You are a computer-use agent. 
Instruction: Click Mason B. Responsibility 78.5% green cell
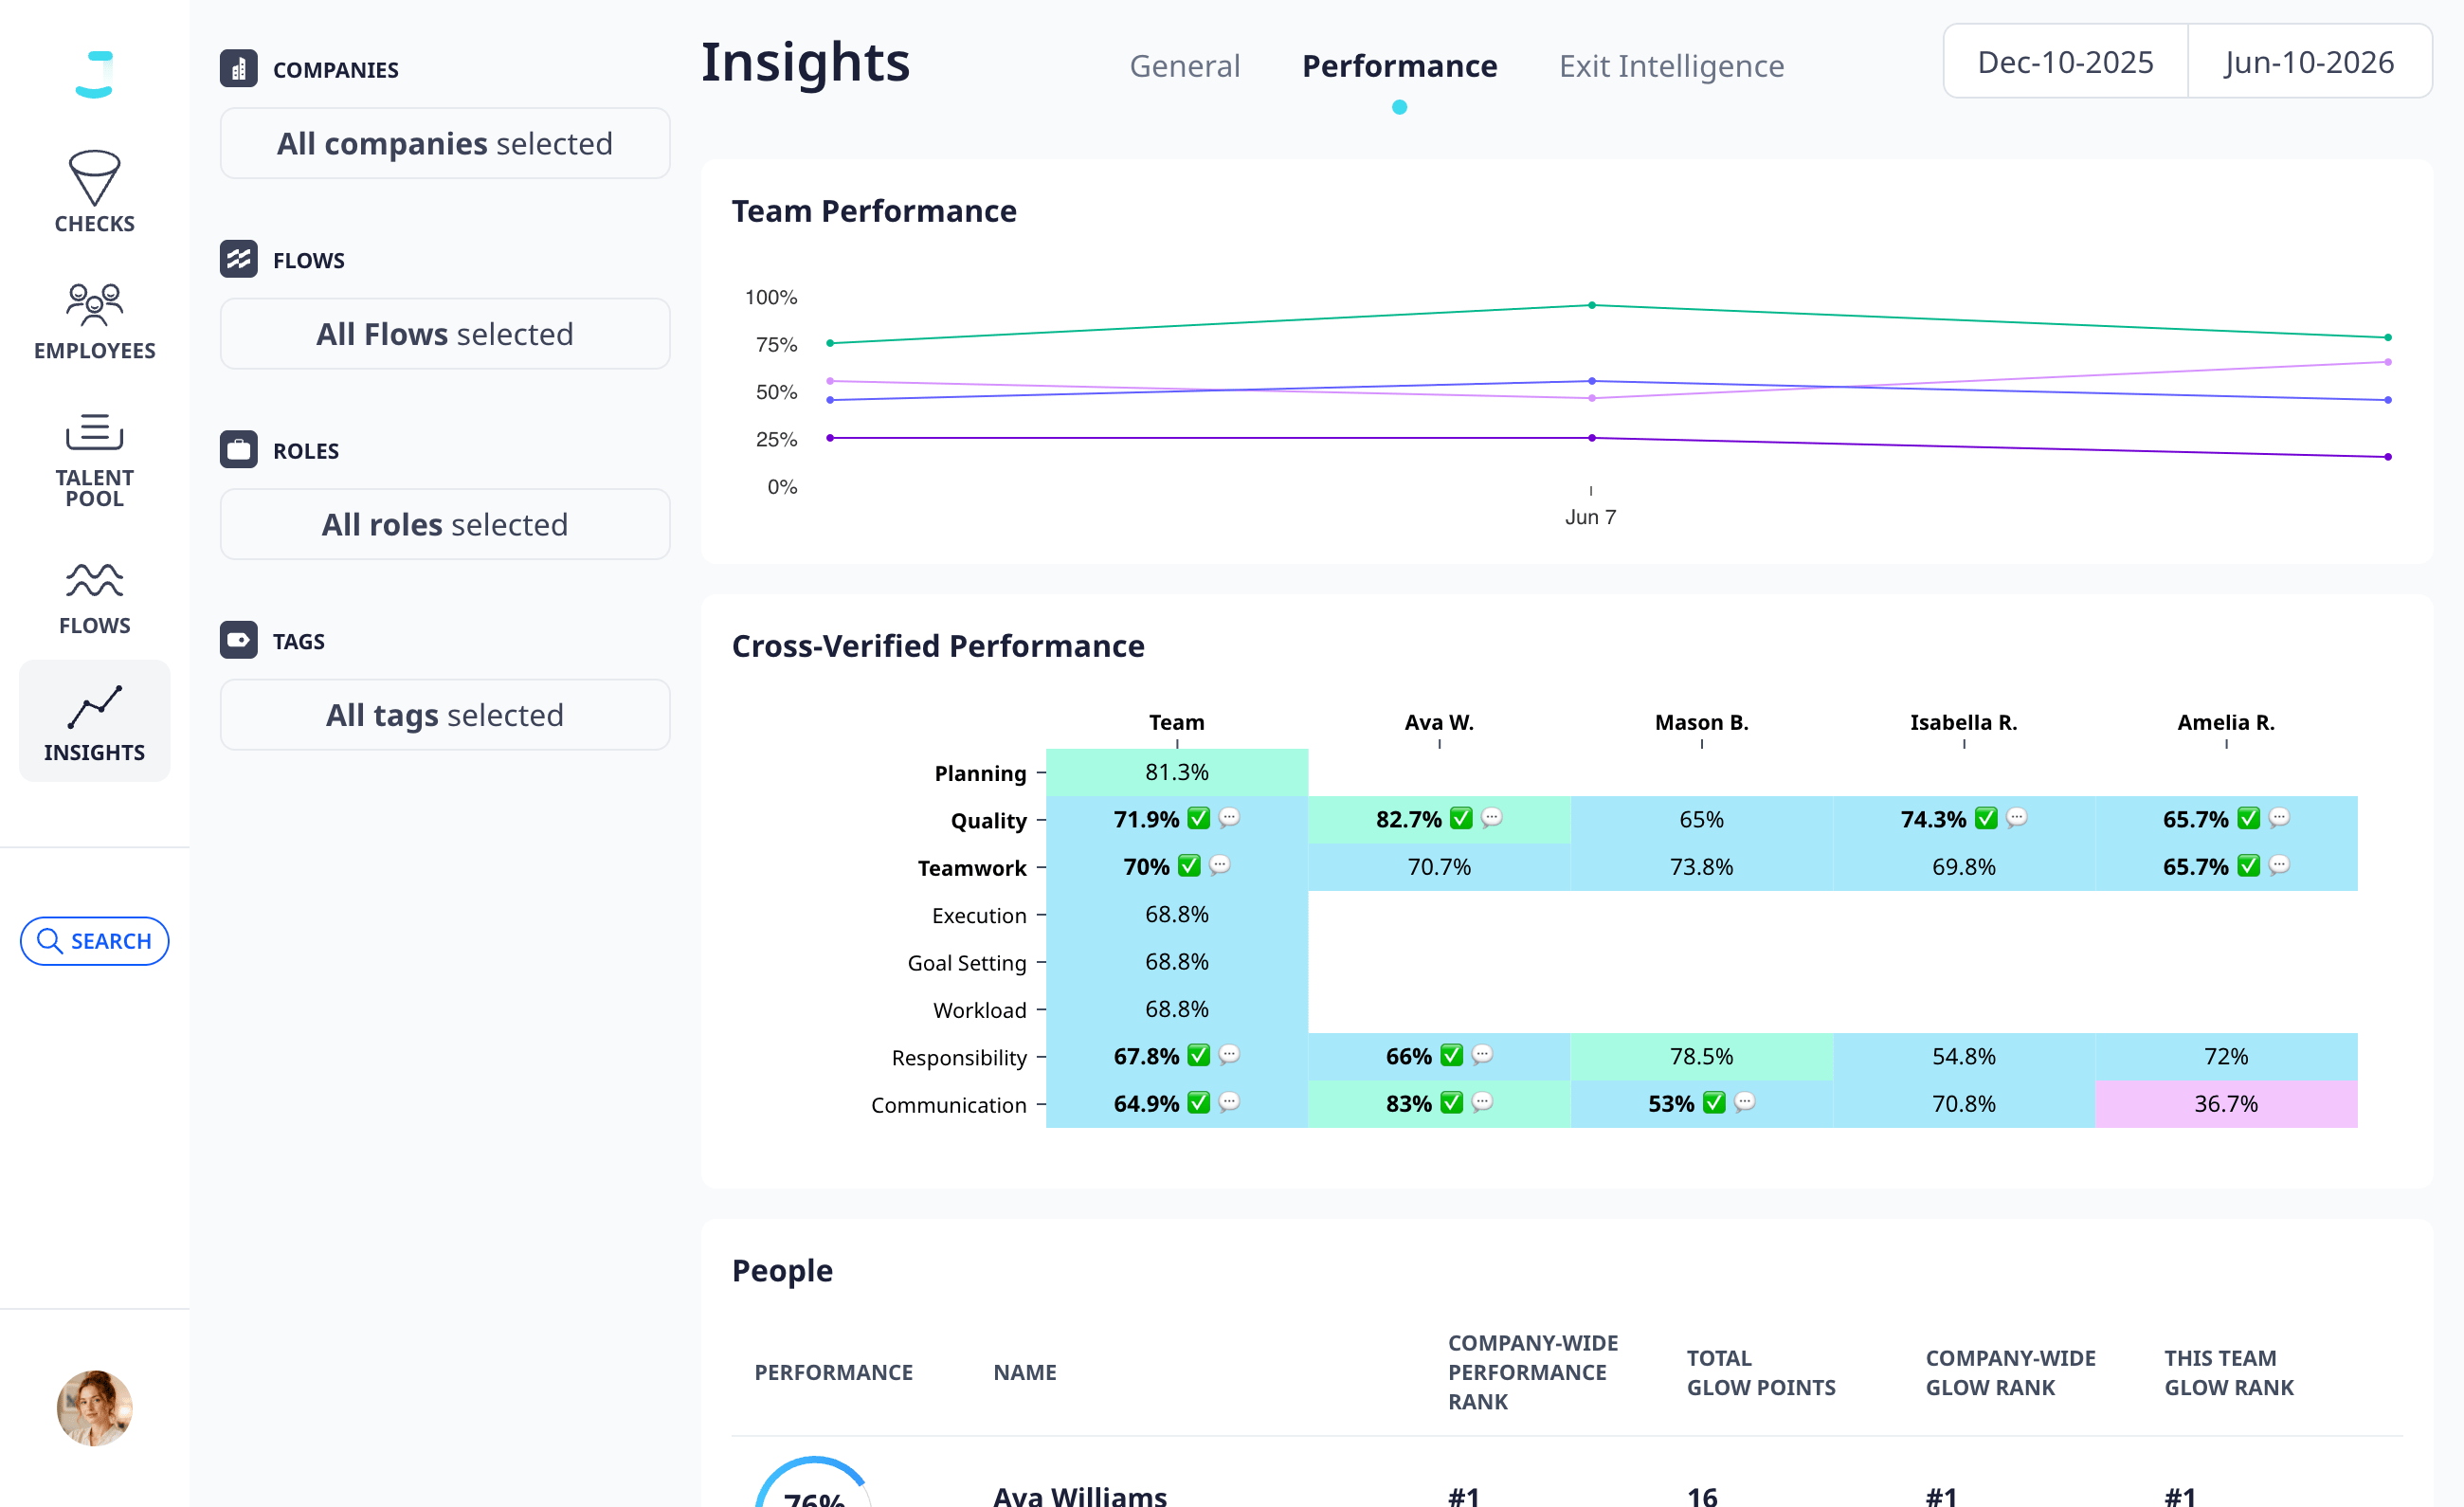coord(1702,1057)
